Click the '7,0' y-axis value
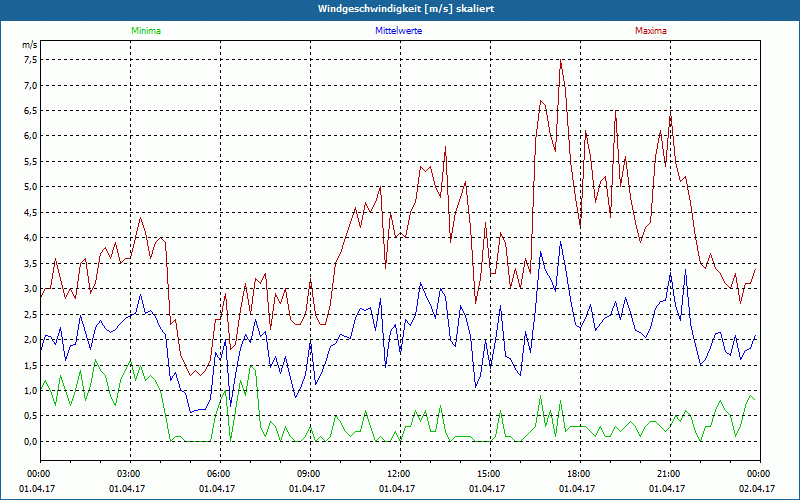Screen dimensions: 800x500 point(31,85)
